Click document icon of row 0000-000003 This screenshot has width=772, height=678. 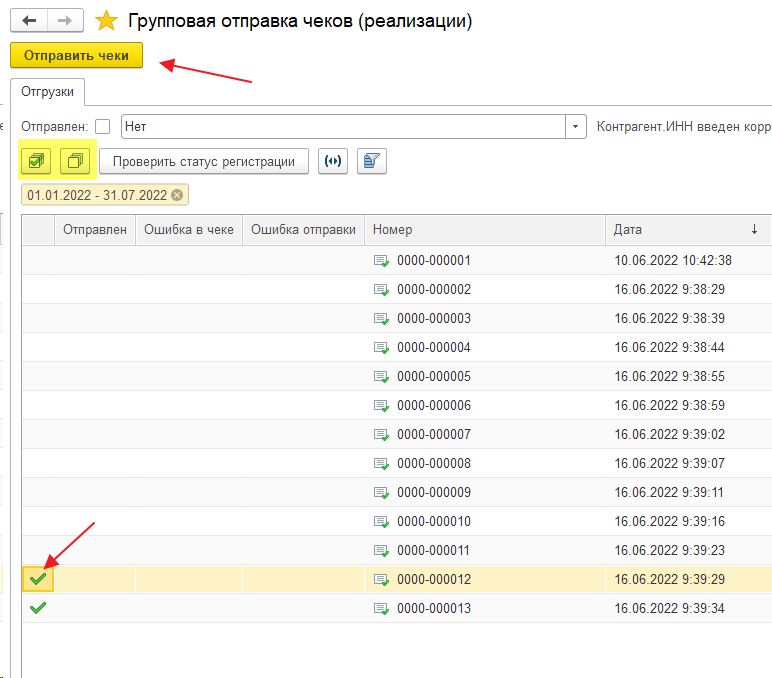tap(381, 319)
